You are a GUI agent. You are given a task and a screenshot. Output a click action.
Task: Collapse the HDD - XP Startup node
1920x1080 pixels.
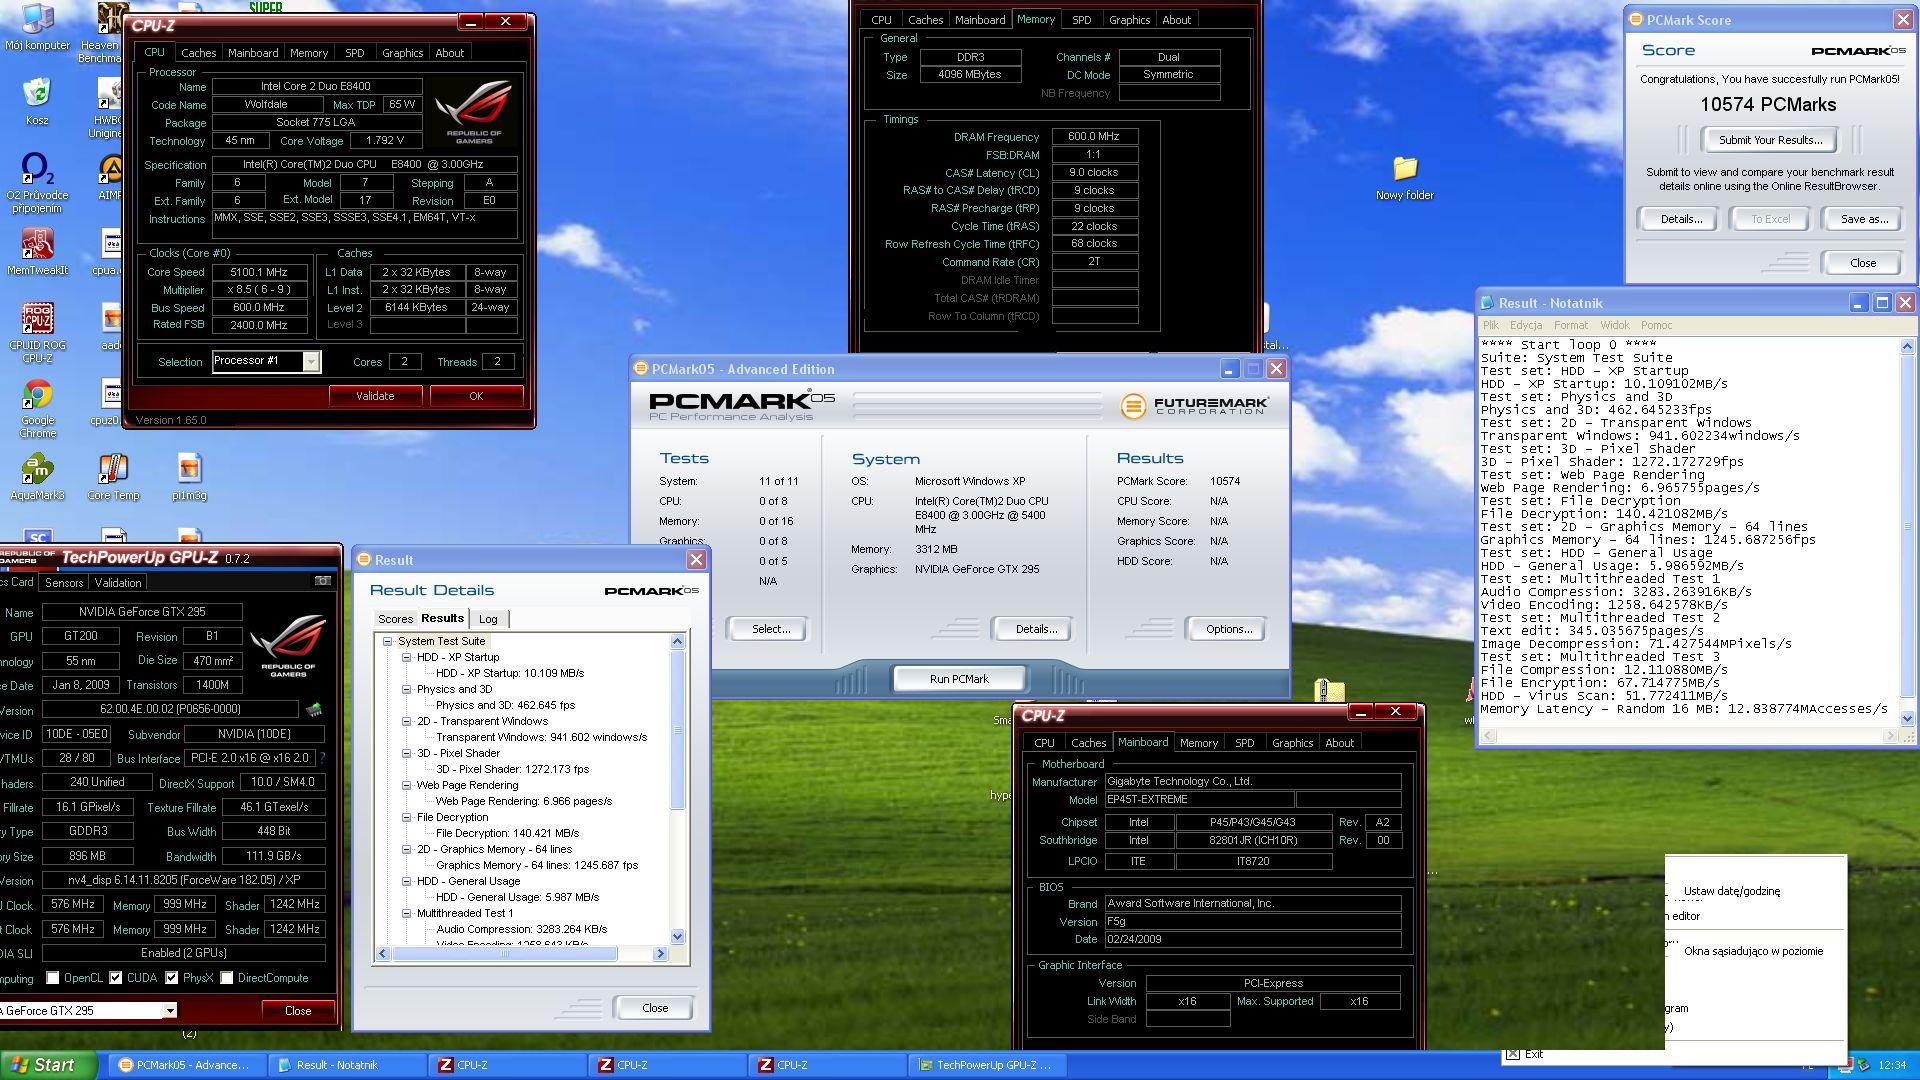407,657
